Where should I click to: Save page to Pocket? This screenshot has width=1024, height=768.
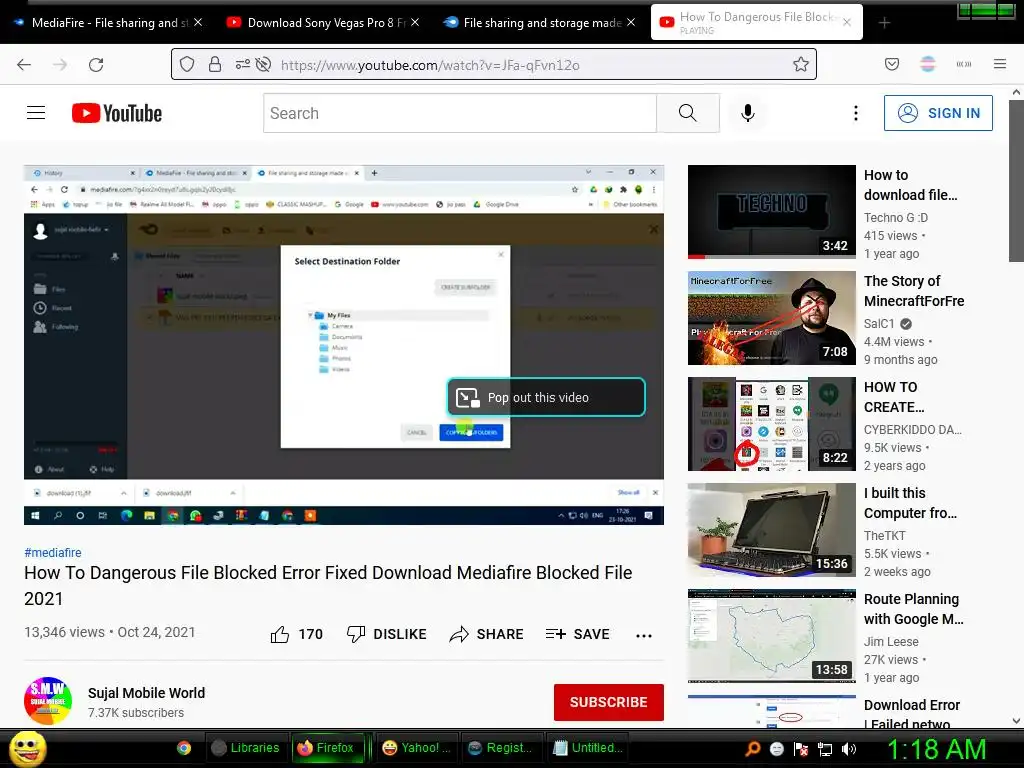click(891, 64)
